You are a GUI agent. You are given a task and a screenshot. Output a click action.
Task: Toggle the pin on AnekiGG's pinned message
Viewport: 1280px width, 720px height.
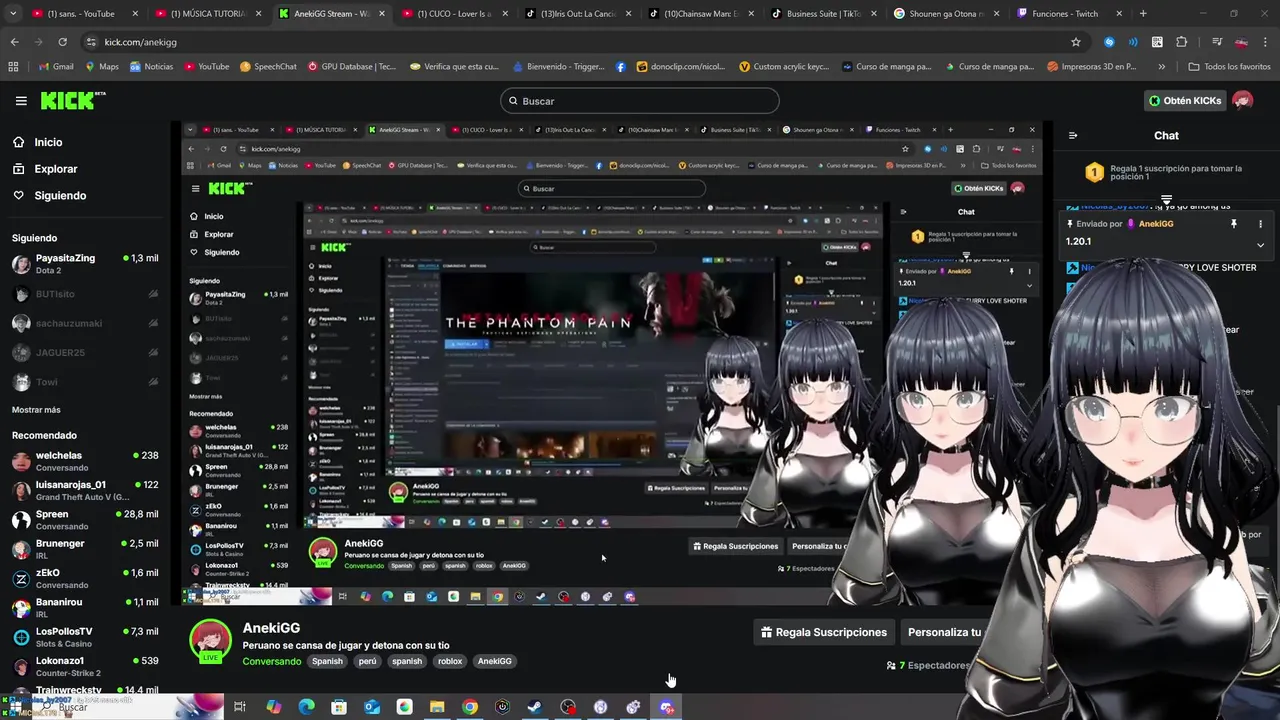[1233, 224]
